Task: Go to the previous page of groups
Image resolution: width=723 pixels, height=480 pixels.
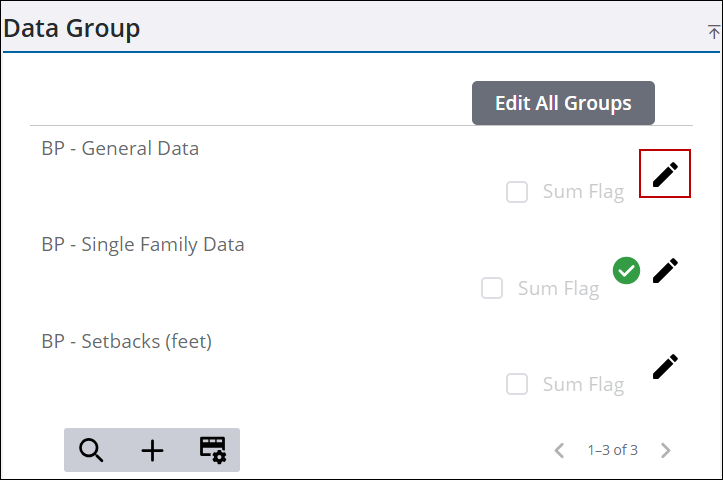Action: click(x=559, y=450)
